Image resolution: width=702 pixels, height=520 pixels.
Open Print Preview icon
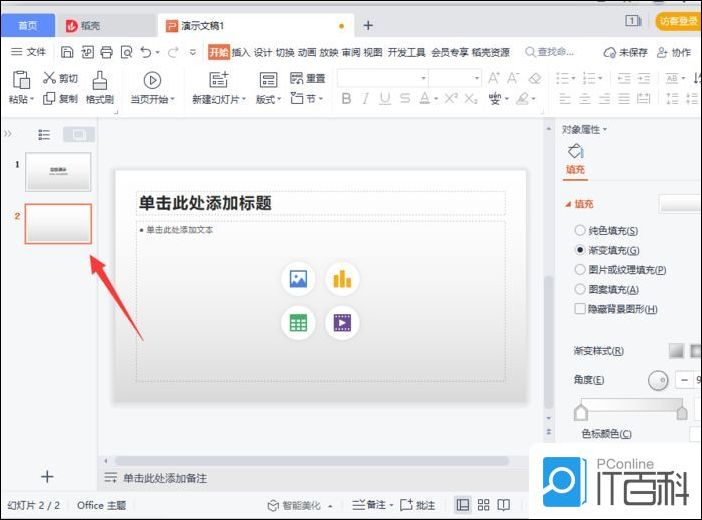127,52
